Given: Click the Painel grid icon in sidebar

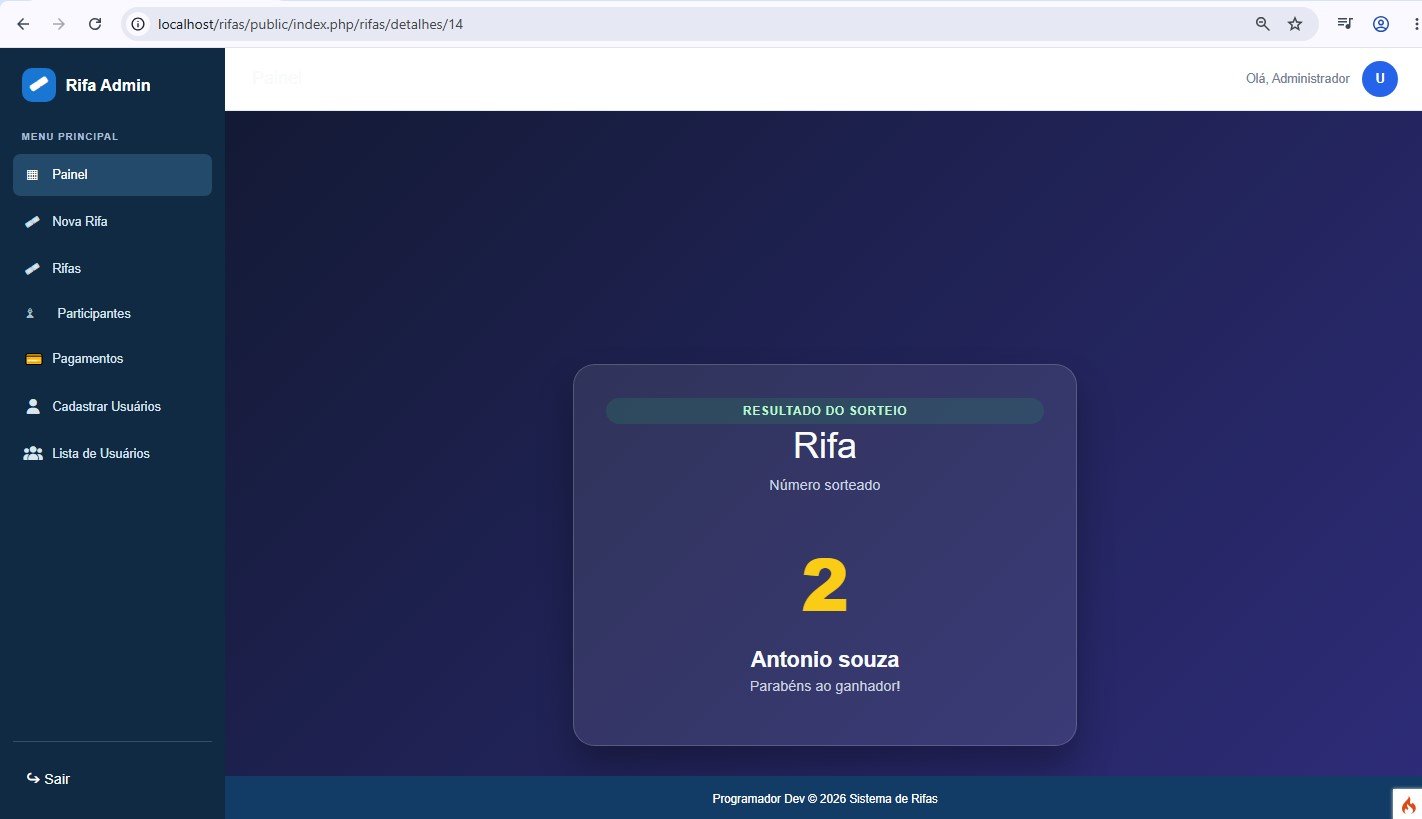Looking at the screenshot, I should tap(32, 175).
